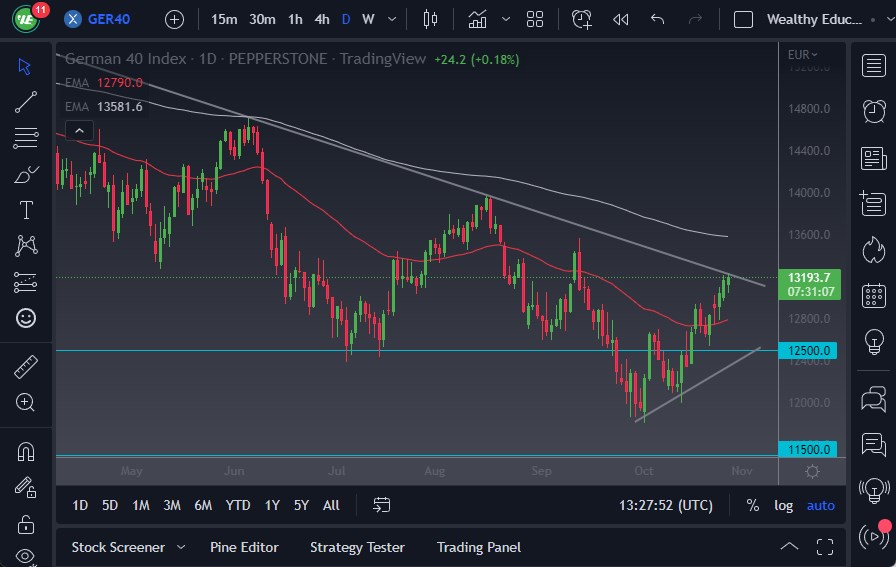Toggle auto scale on price axis
Viewport: 896px width, 567px height.
820,505
